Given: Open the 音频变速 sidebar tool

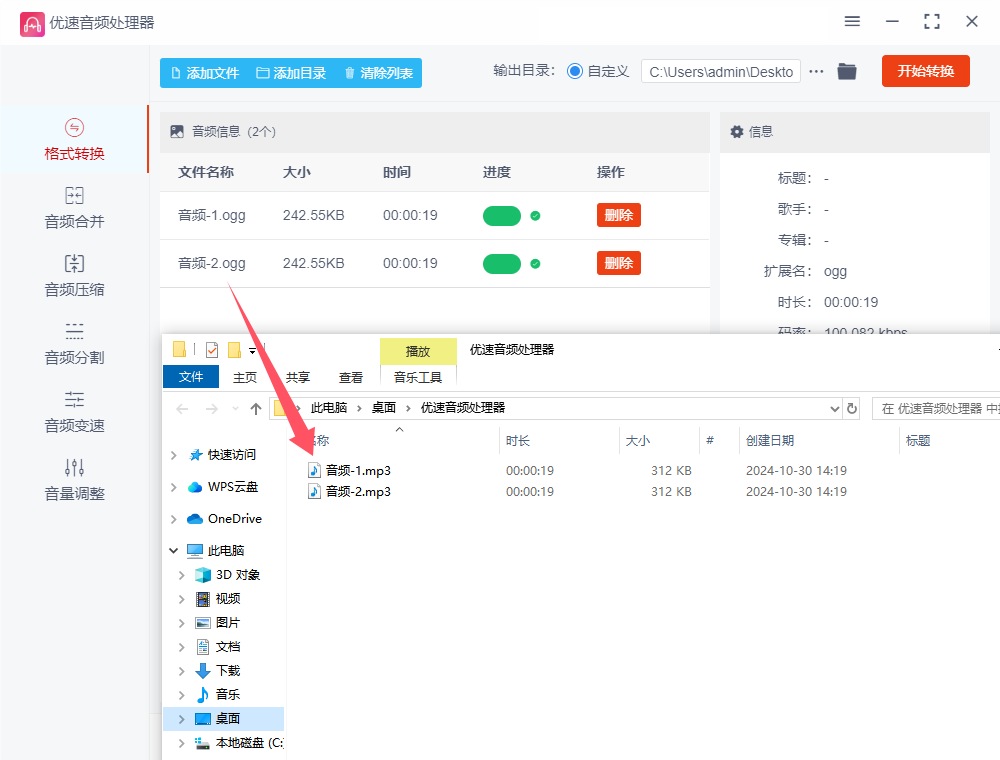Looking at the screenshot, I should pos(74,413).
